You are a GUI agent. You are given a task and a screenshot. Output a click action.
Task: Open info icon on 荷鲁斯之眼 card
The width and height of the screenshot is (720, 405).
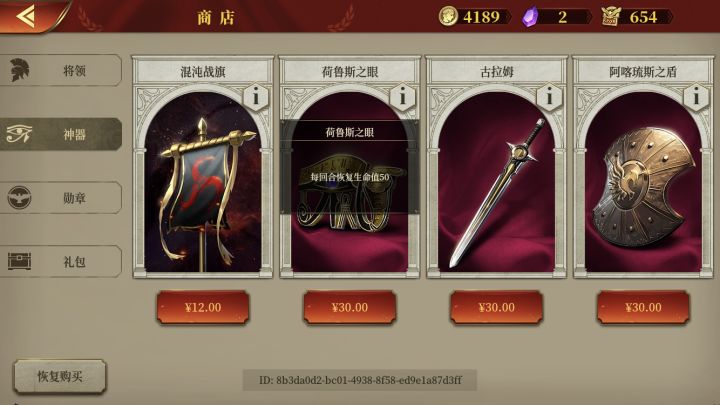402,97
